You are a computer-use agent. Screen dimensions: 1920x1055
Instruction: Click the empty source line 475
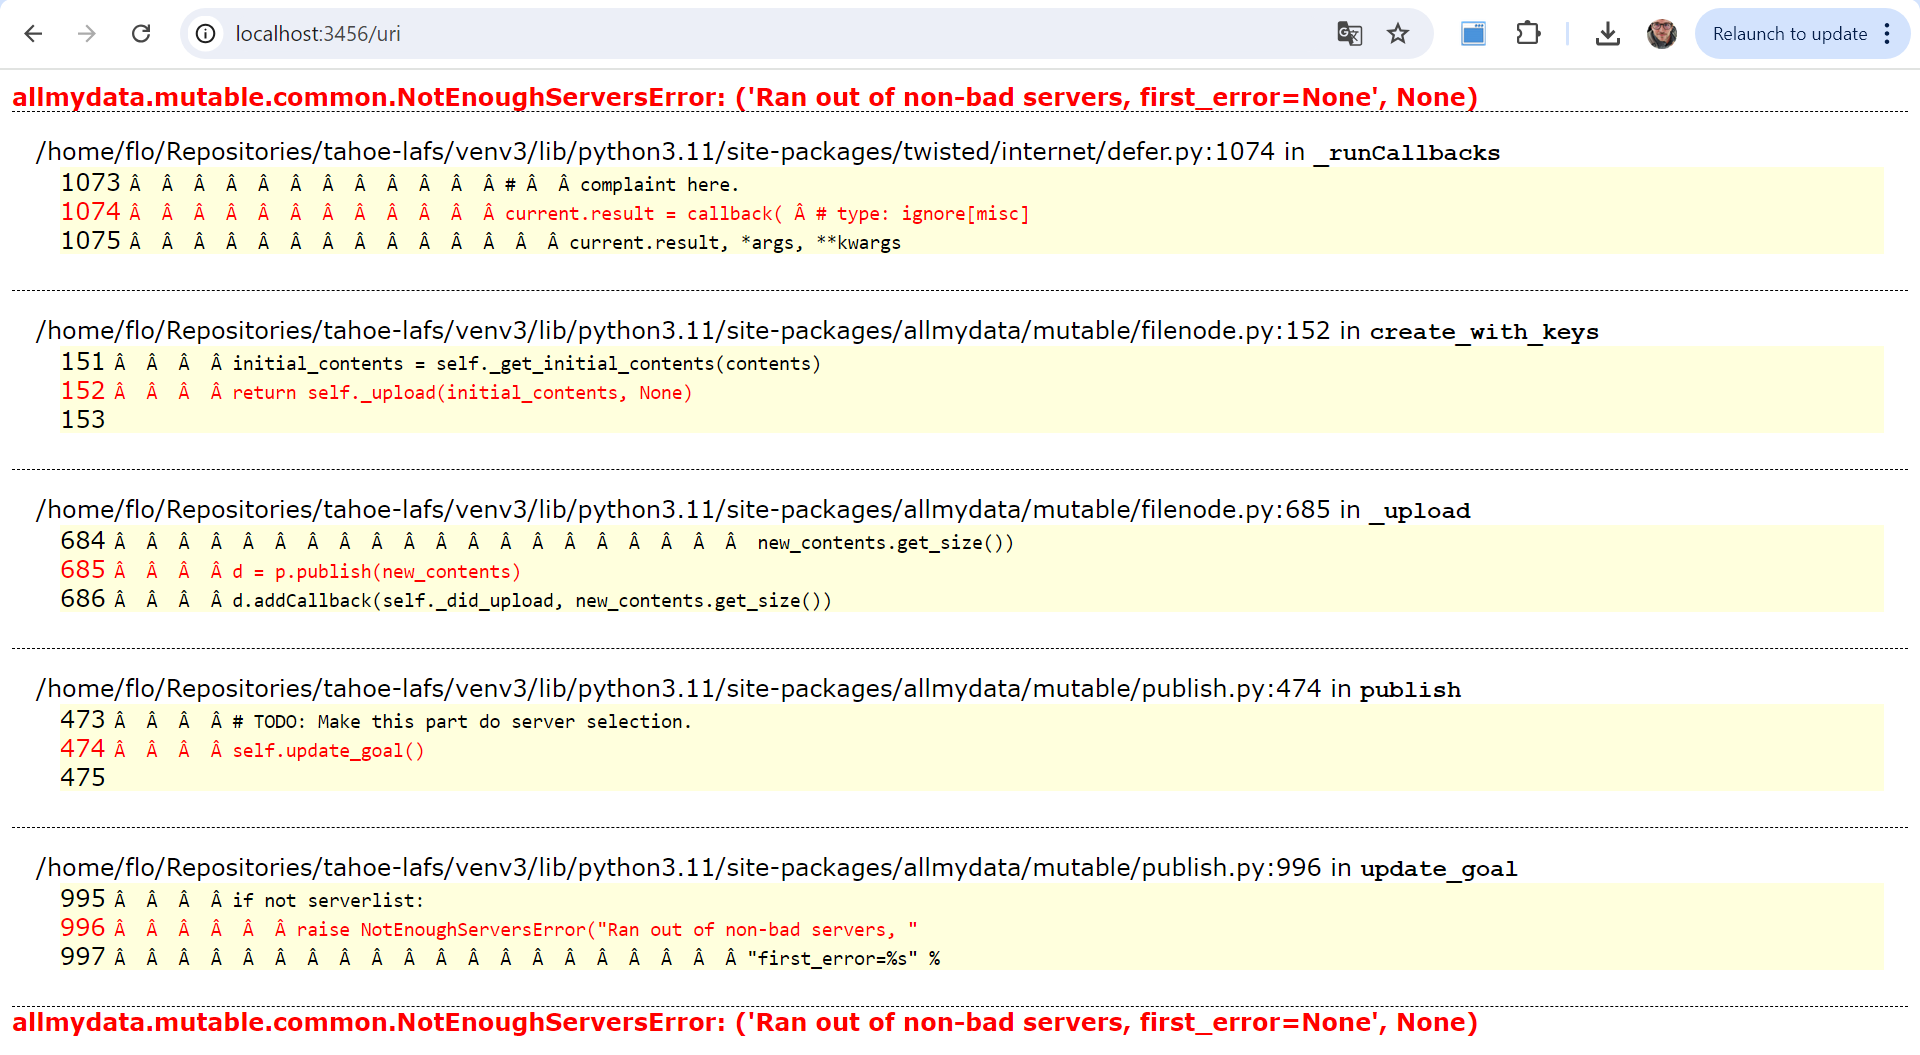coord(83,778)
